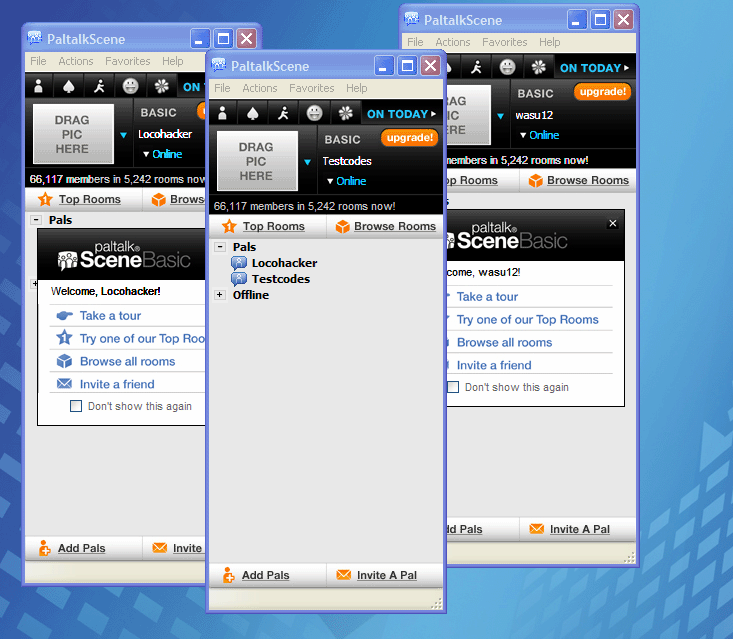The image size is (733, 639).
Task: Click the spade icon in Locohacker window toolbar
Action: pos(69,86)
